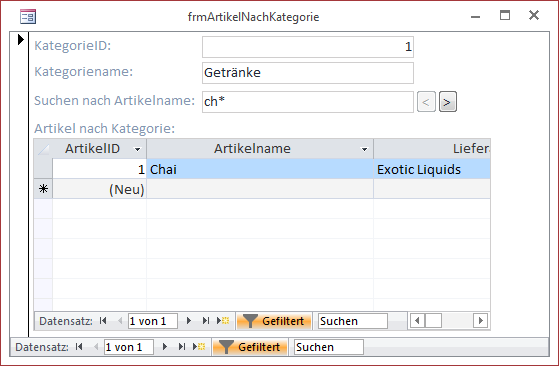Viewport: 559px width, 366px height.
Task: Click the subform record number box '1 von 1'
Action: 153,321
